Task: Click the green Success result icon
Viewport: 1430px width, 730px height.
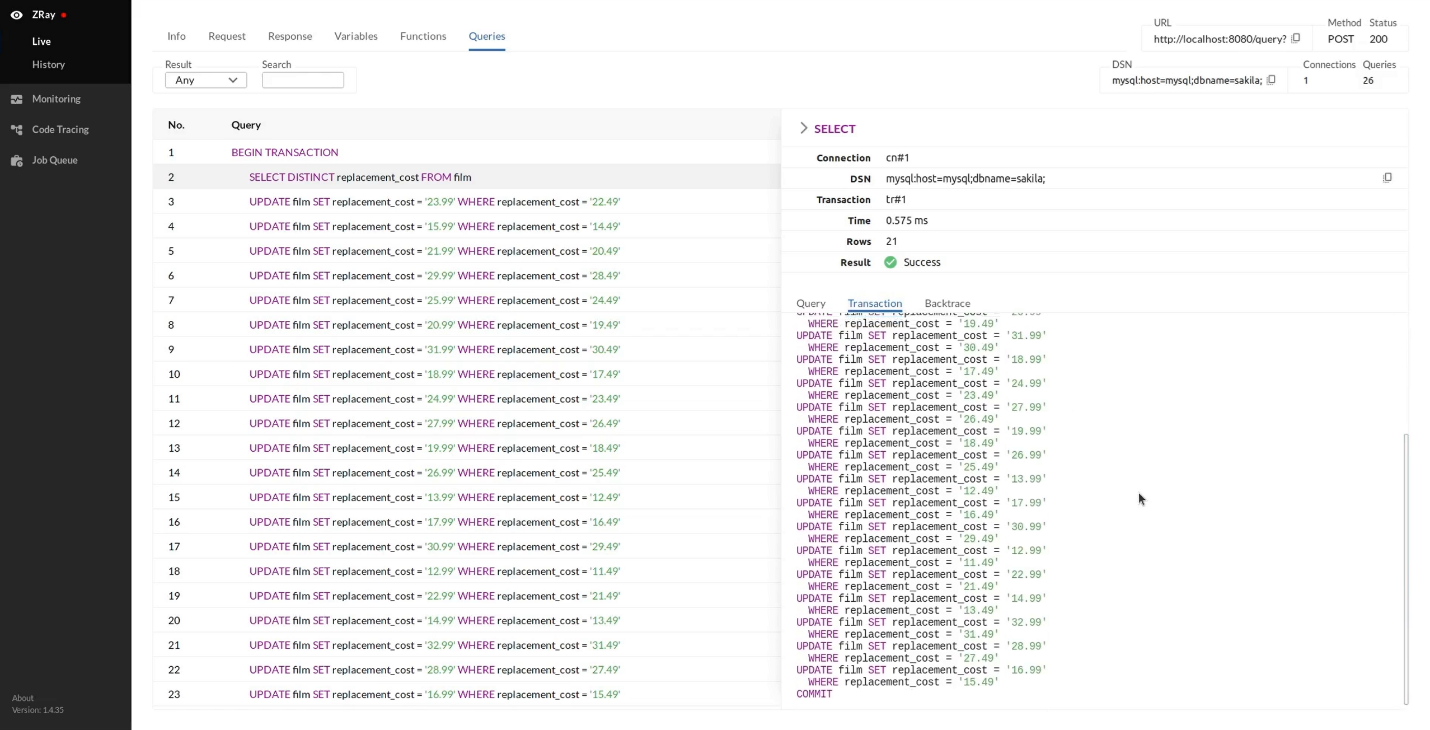Action: point(889,262)
